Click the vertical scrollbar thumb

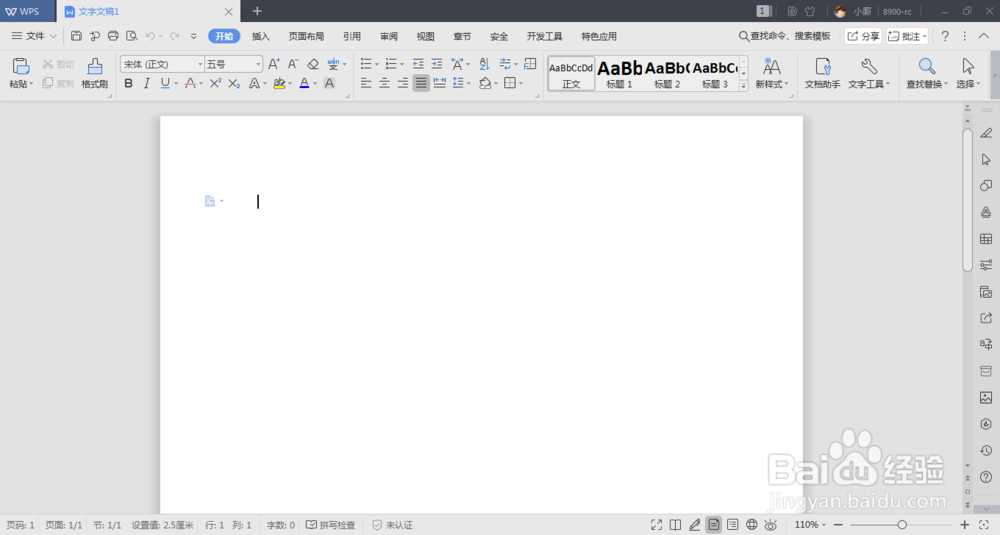(967, 200)
